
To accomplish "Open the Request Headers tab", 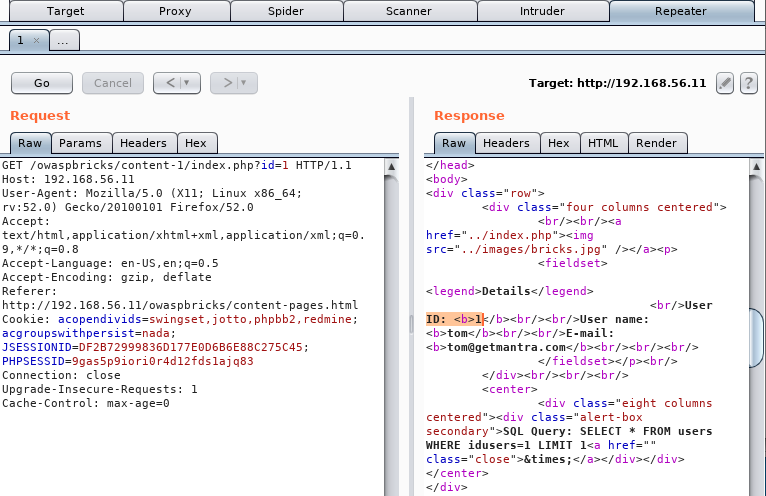I will click(x=144, y=143).
